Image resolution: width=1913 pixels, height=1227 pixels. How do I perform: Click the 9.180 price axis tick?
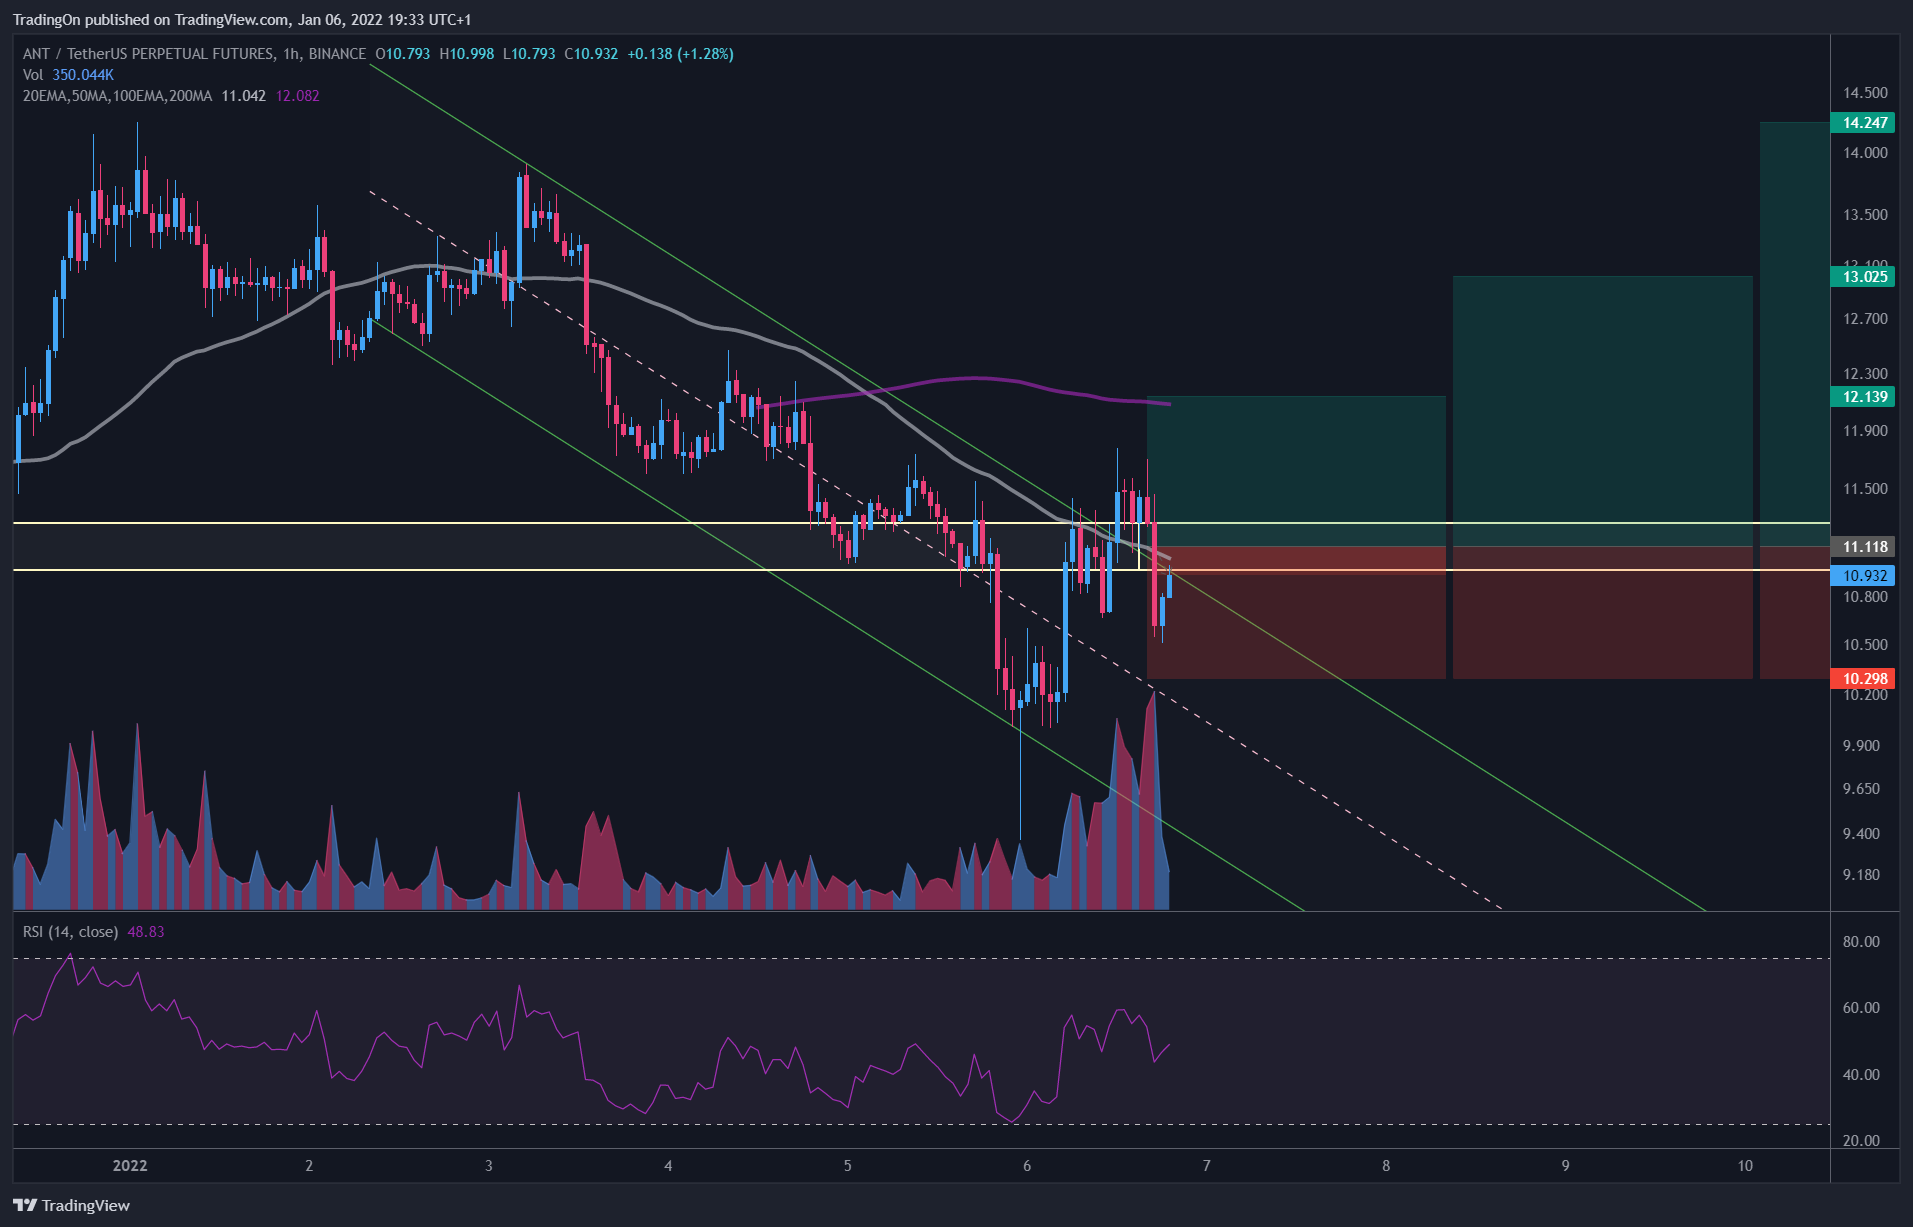click(x=1861, y=875)
